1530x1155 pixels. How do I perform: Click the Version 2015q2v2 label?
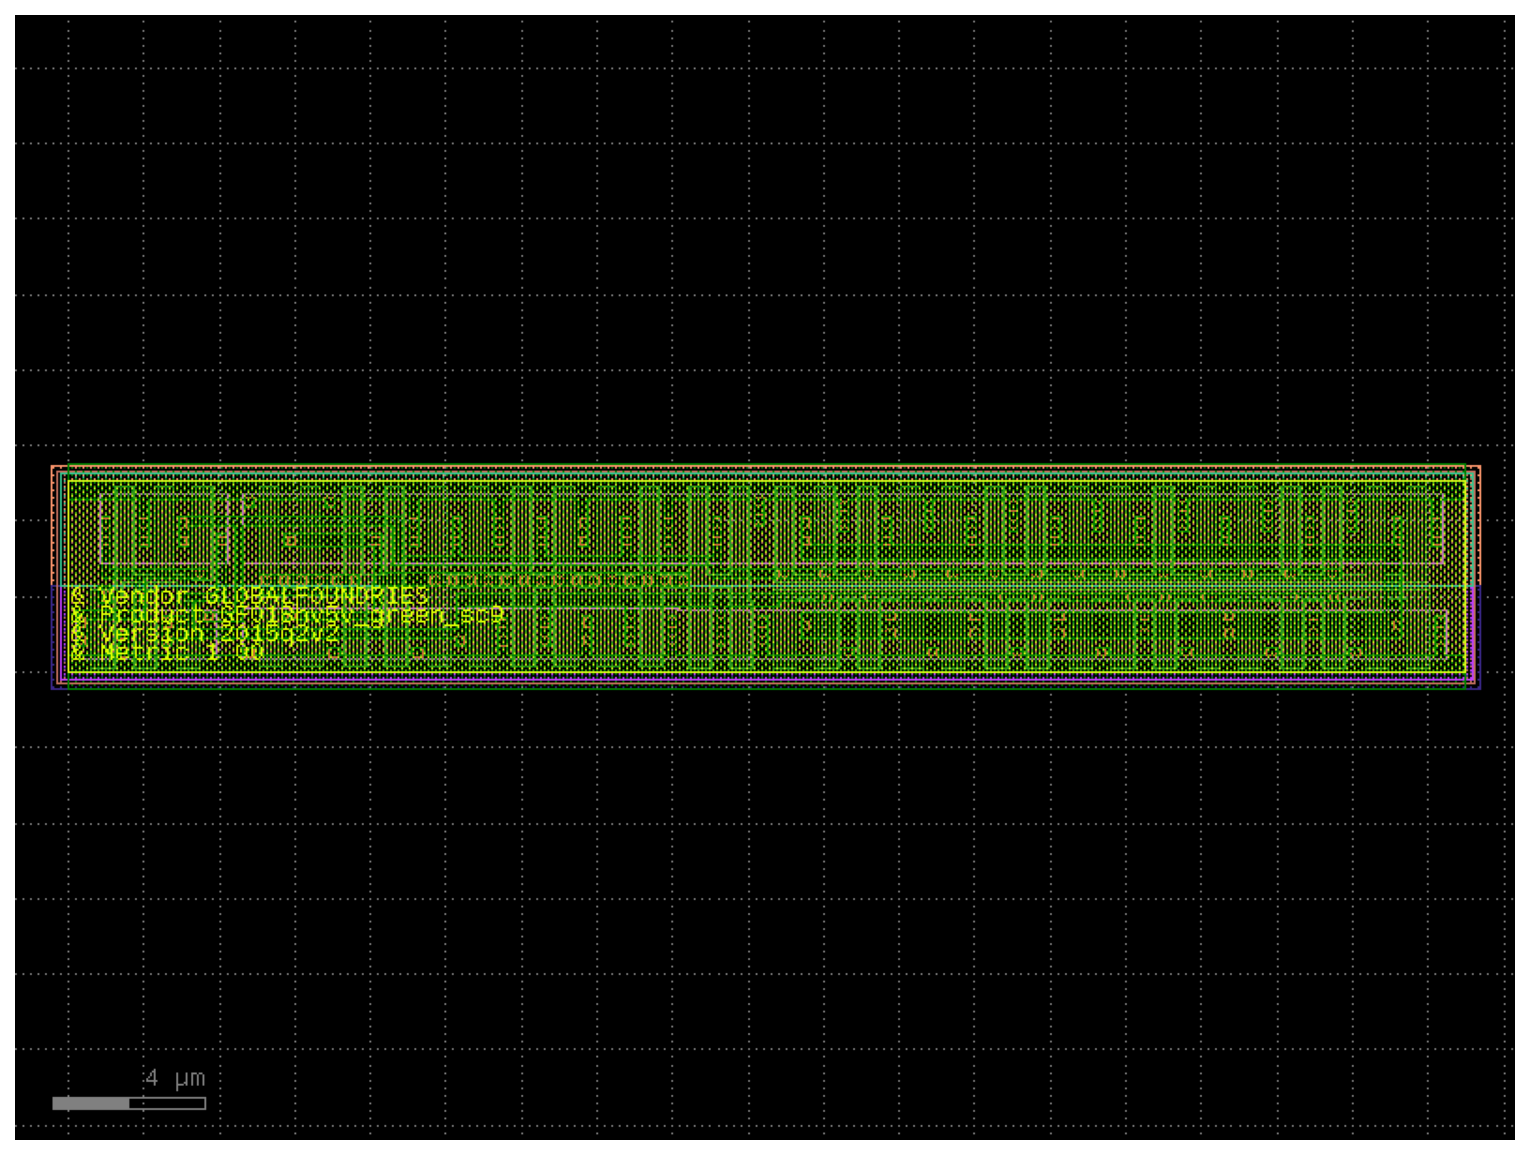[205, 634]
